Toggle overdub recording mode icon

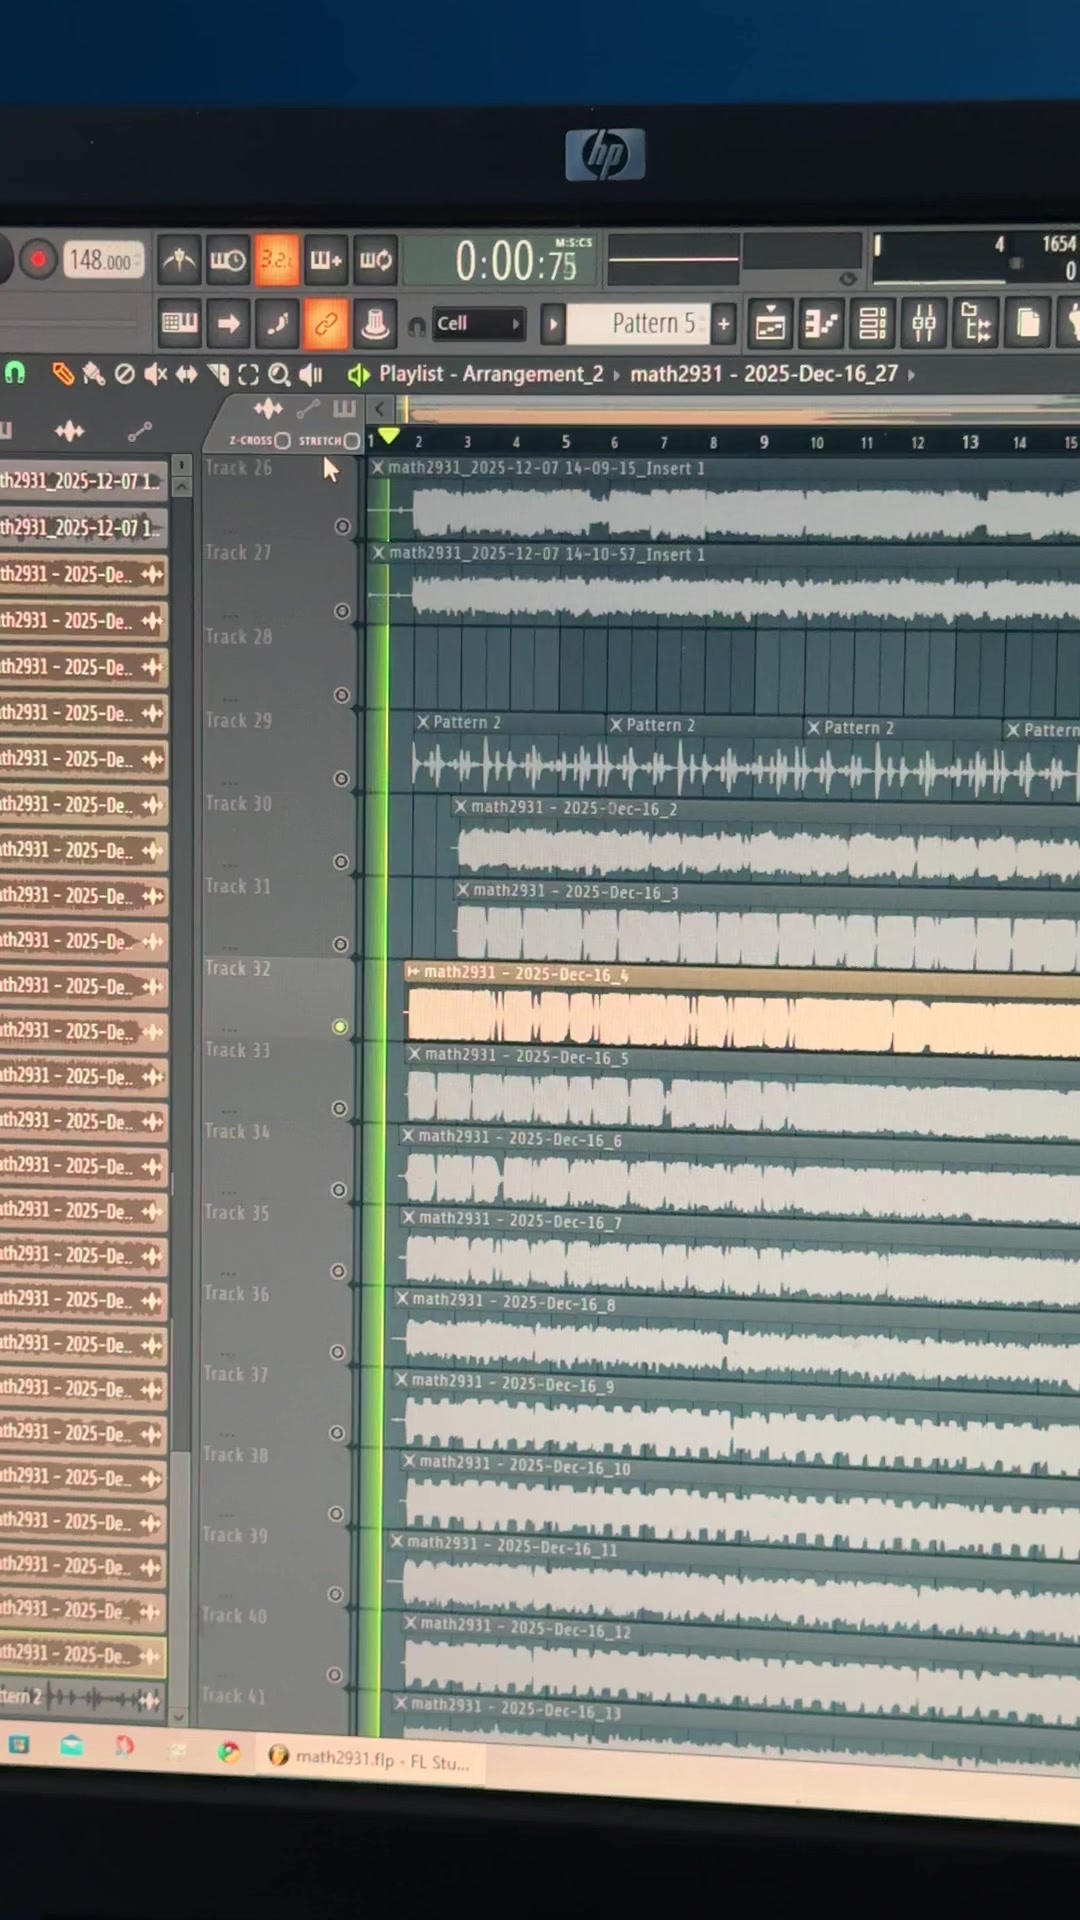[326, 261]
